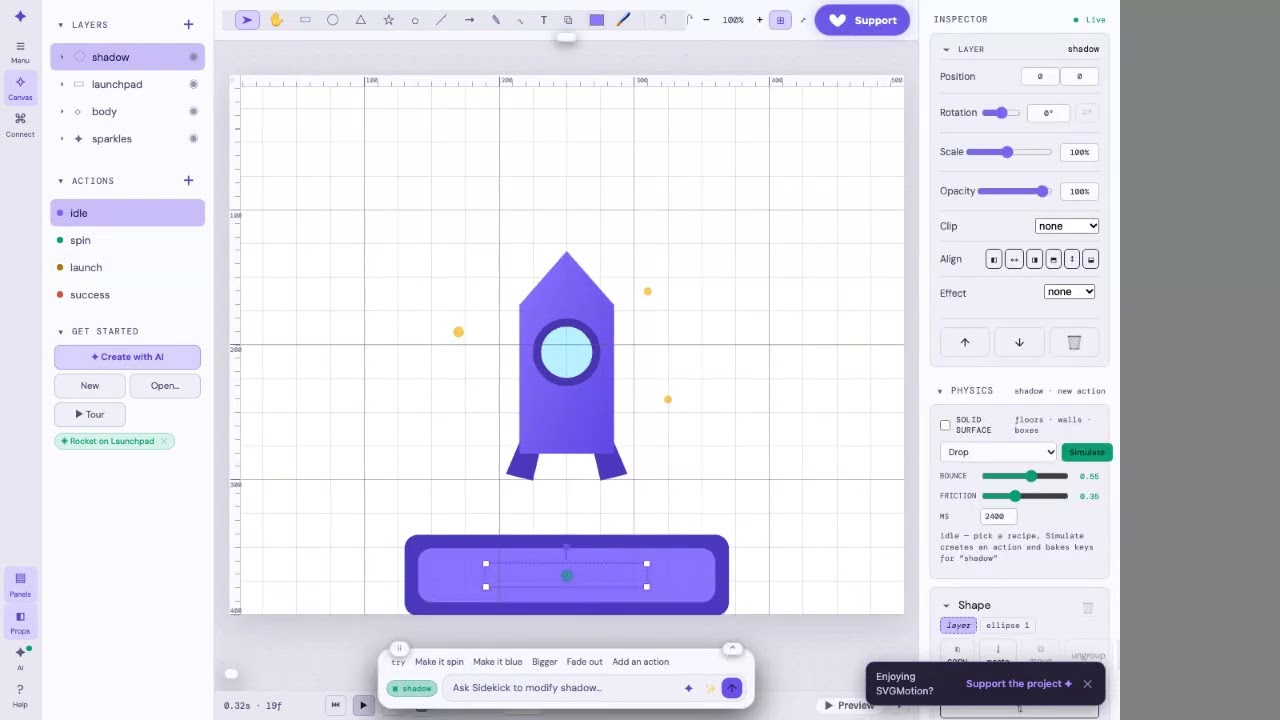This screenshot has height=720, width=1280.
Task: Select the launch action
Action: [x=128, y=267]
